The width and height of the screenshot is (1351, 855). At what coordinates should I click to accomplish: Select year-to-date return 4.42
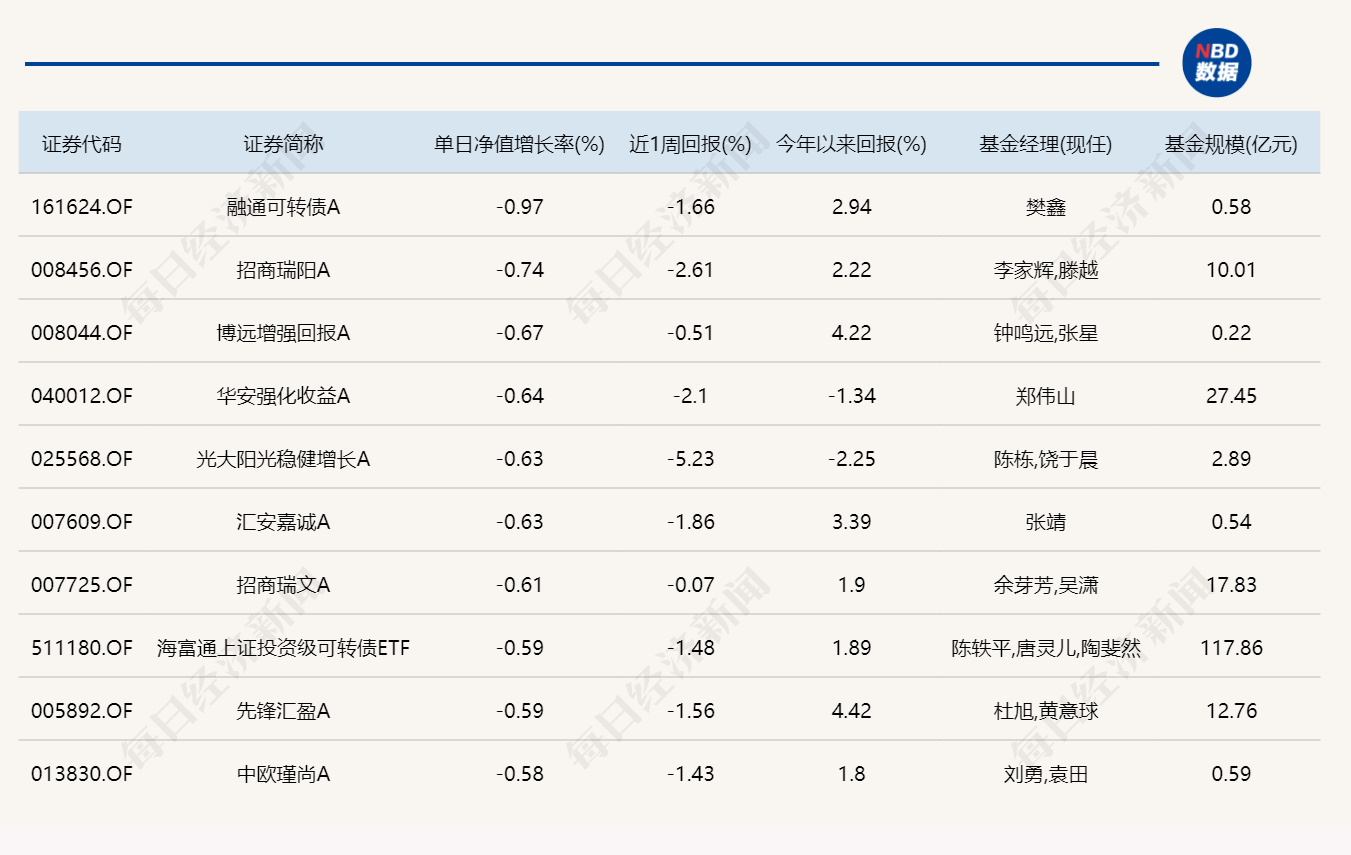[x=852, y=711]
